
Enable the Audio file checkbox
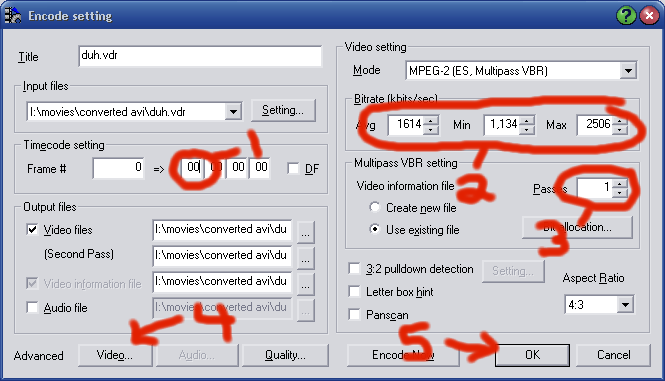pyautogui.click(x=32, y=307)
